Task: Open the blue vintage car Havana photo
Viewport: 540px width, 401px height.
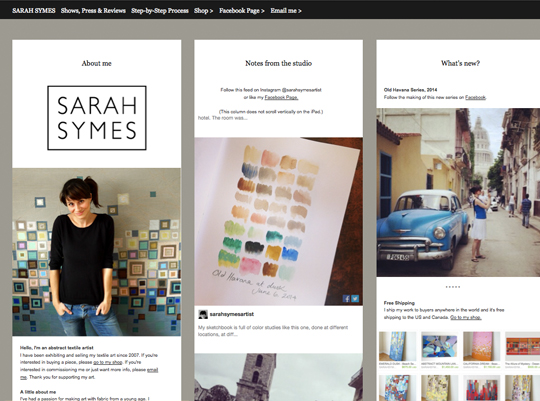Action: (x=458, y=192)
